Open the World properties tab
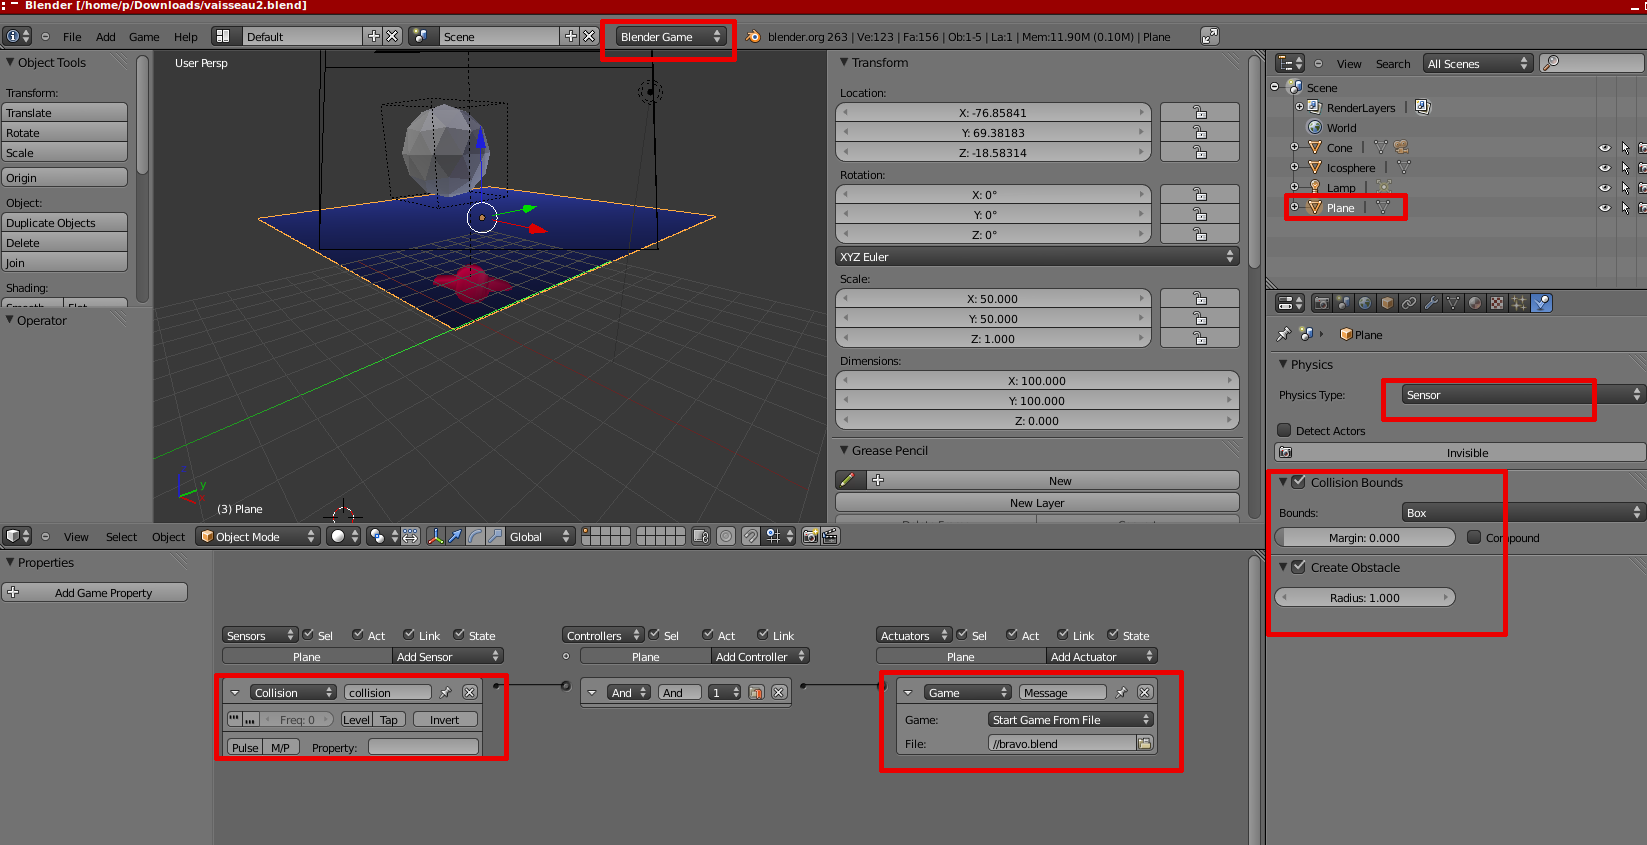Screen dimensions: 1647x845 point(1365,303)
